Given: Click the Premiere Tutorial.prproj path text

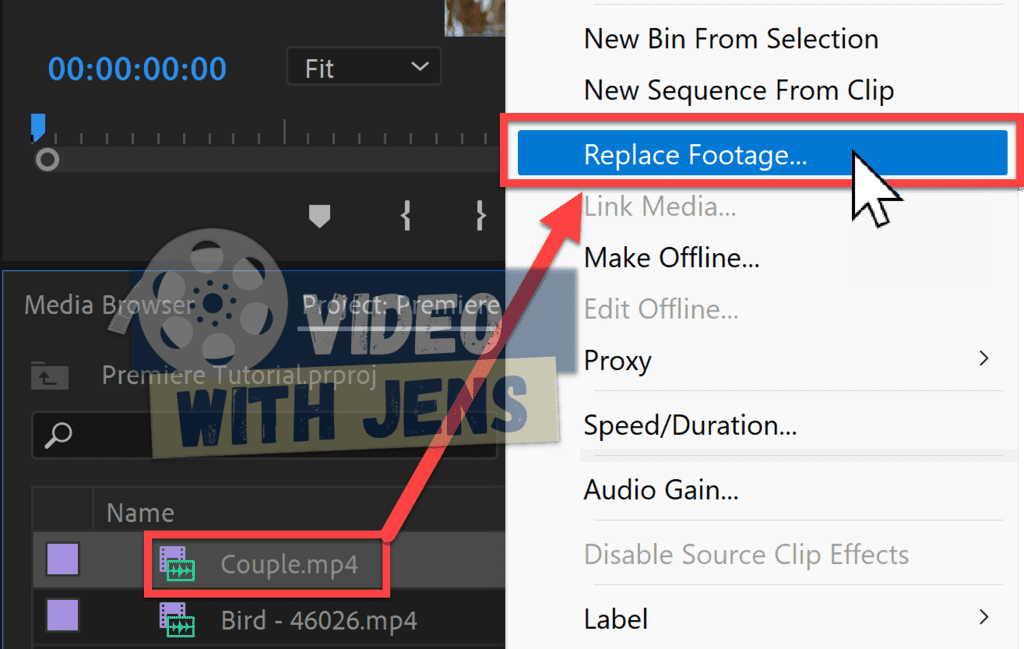Looking at the screenshot, I should 239,375.
